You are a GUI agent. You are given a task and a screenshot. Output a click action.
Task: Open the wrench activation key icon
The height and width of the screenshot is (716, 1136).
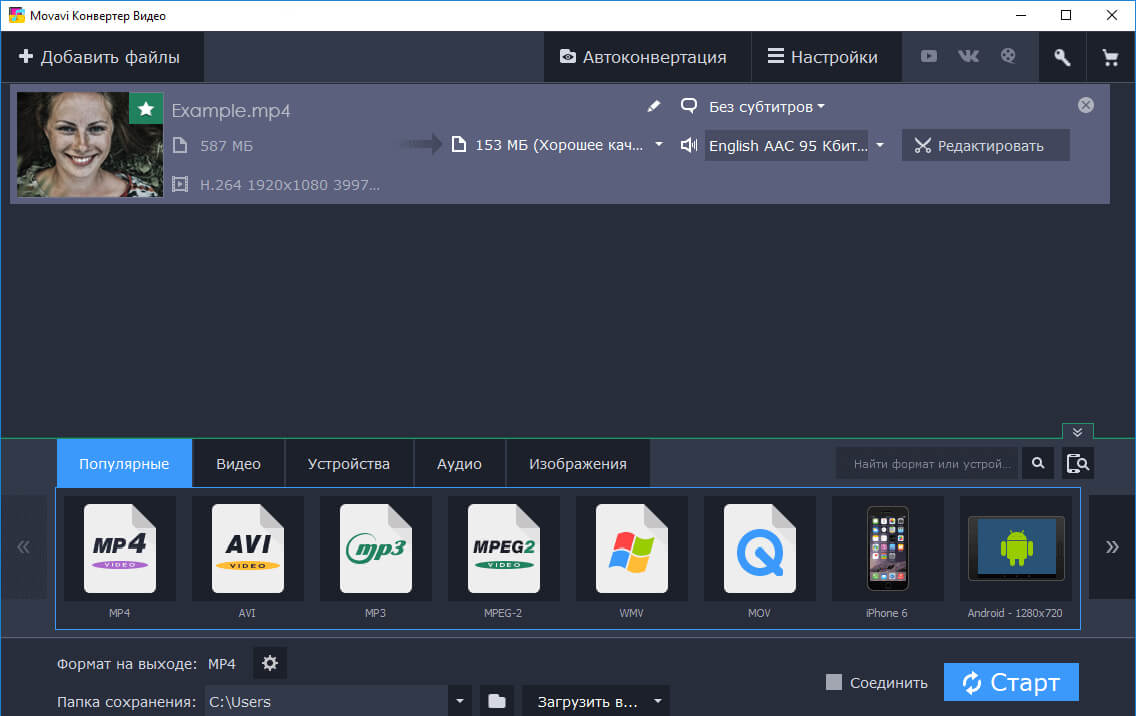click(x=1062, y=58)
